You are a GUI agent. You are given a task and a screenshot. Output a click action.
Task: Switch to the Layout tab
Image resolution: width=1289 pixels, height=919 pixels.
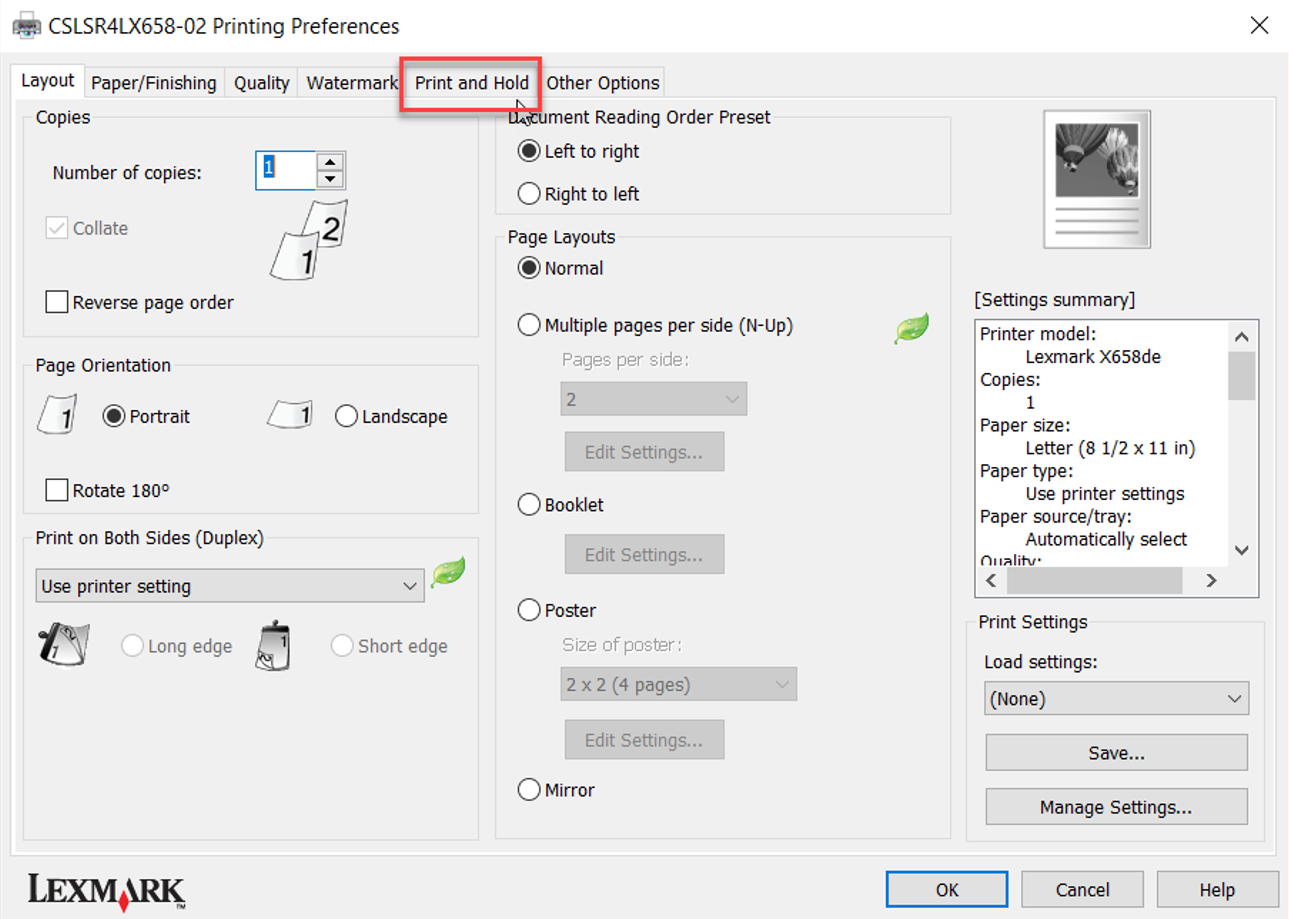tap(48, 81)
